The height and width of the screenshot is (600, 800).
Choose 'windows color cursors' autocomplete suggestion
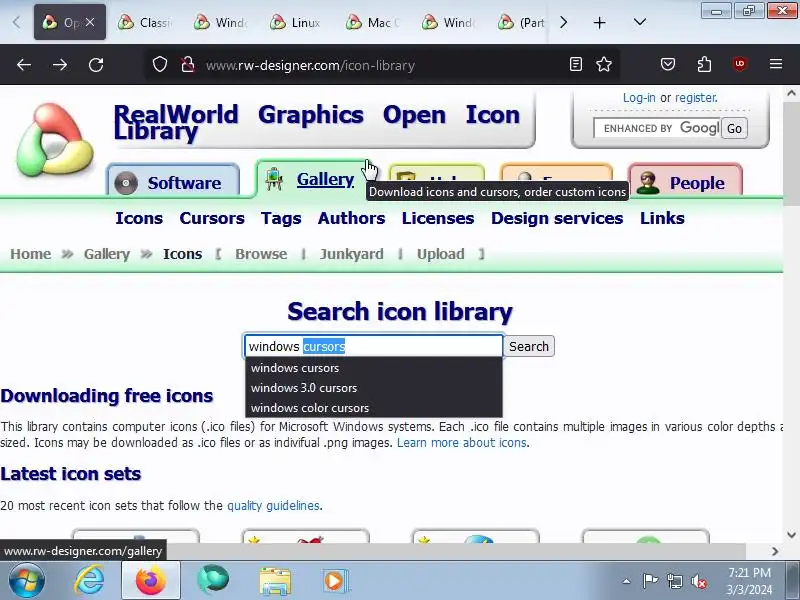[x=373, y=408]
